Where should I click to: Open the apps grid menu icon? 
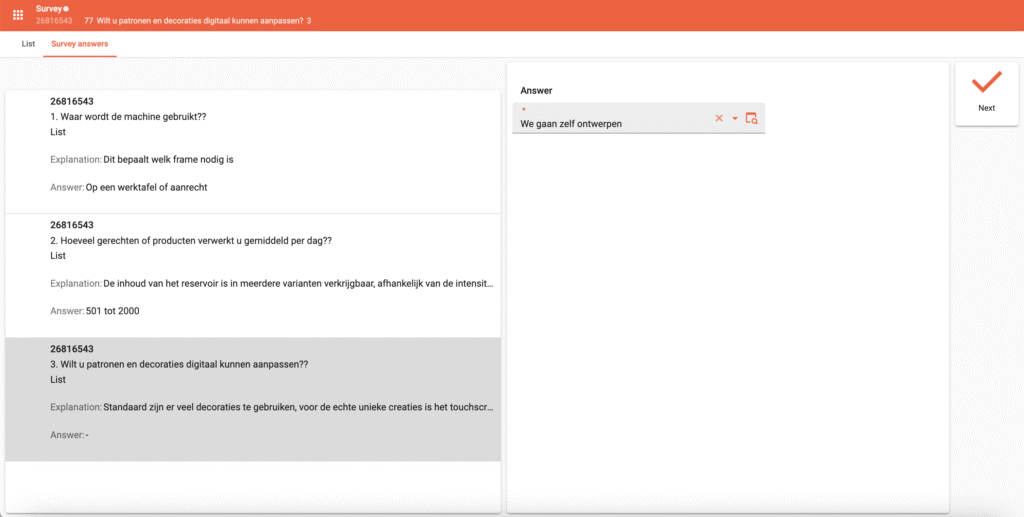17,15
